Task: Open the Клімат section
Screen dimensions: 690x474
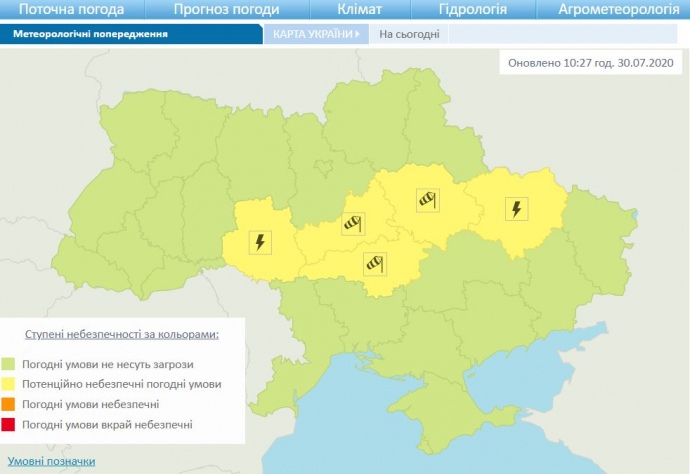Action: (x=359, y=10)
